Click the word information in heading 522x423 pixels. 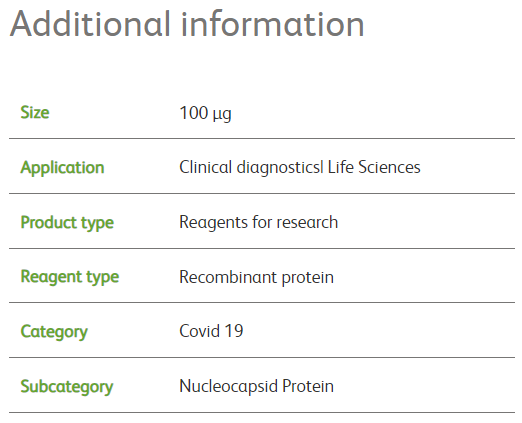point(273,24)
